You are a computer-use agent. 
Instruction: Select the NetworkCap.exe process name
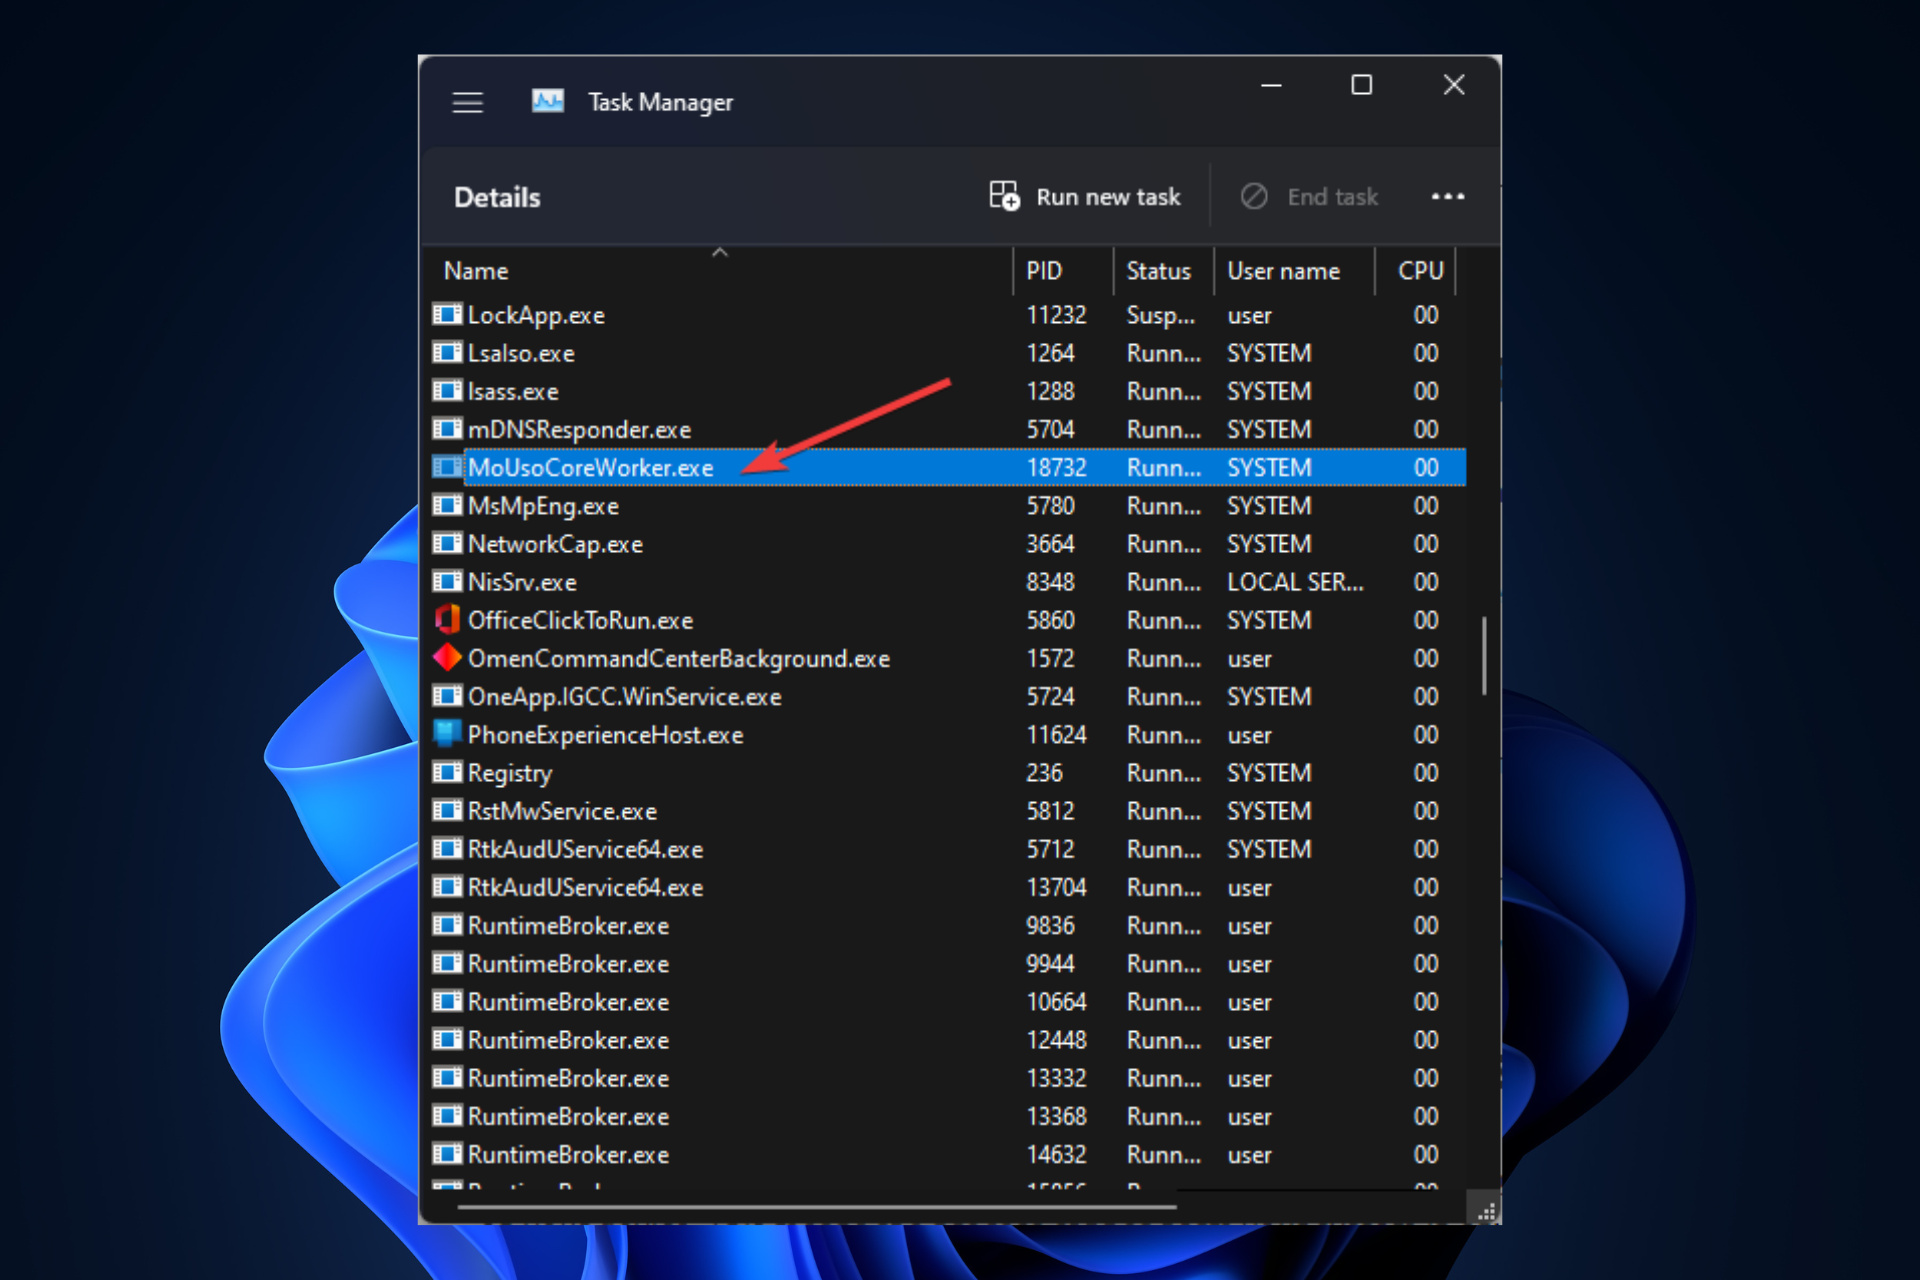click(555, 544)
